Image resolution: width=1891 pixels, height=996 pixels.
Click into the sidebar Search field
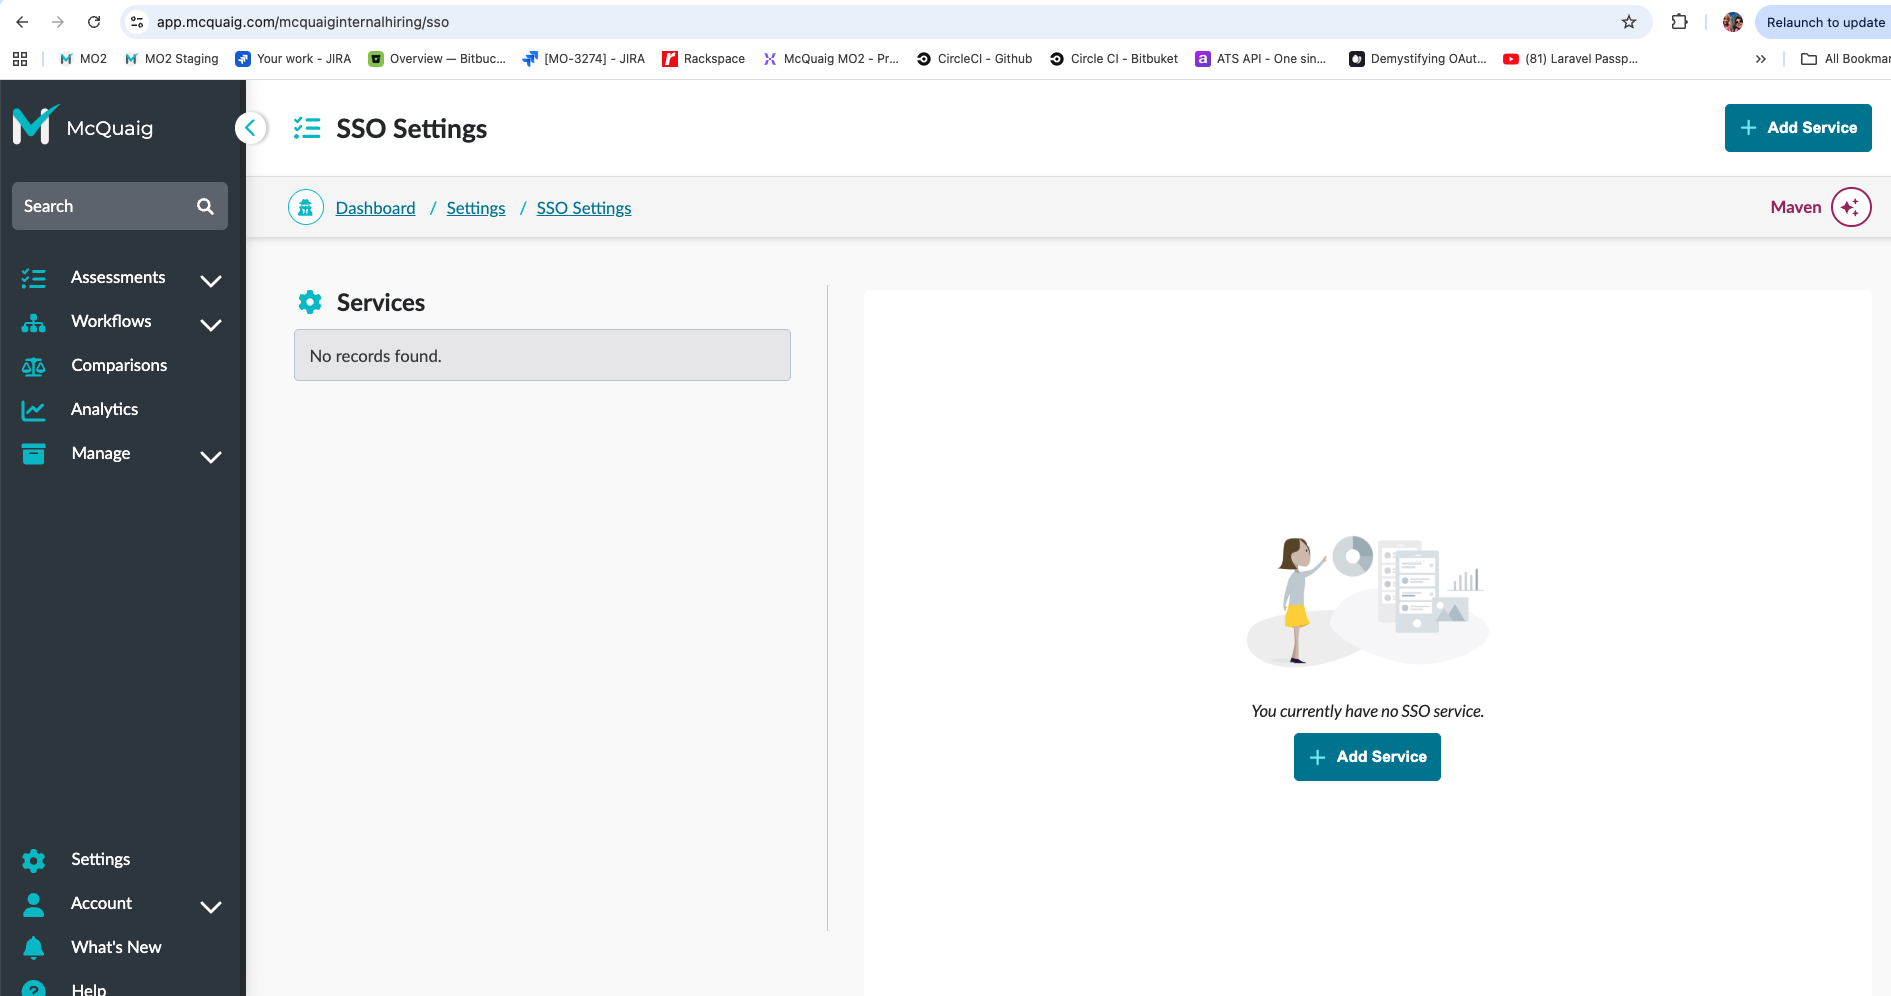100,206
